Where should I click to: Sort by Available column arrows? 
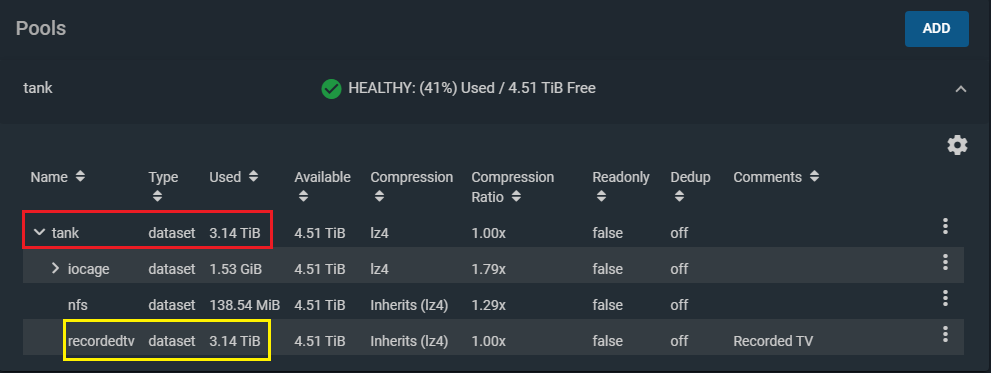point(303,197)
